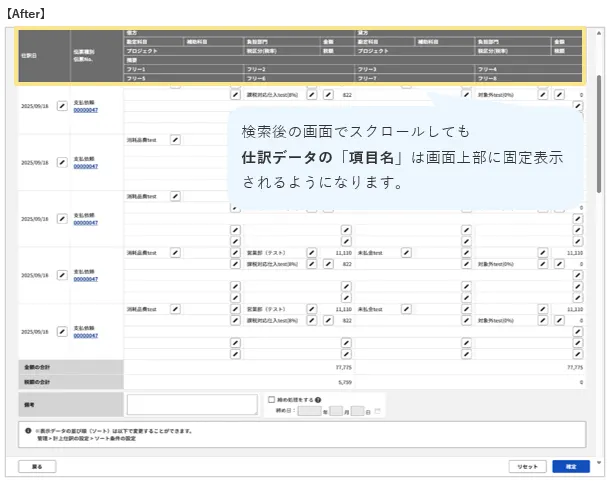Enable the 締め処理をする checkbox

(x=271, y=399)
